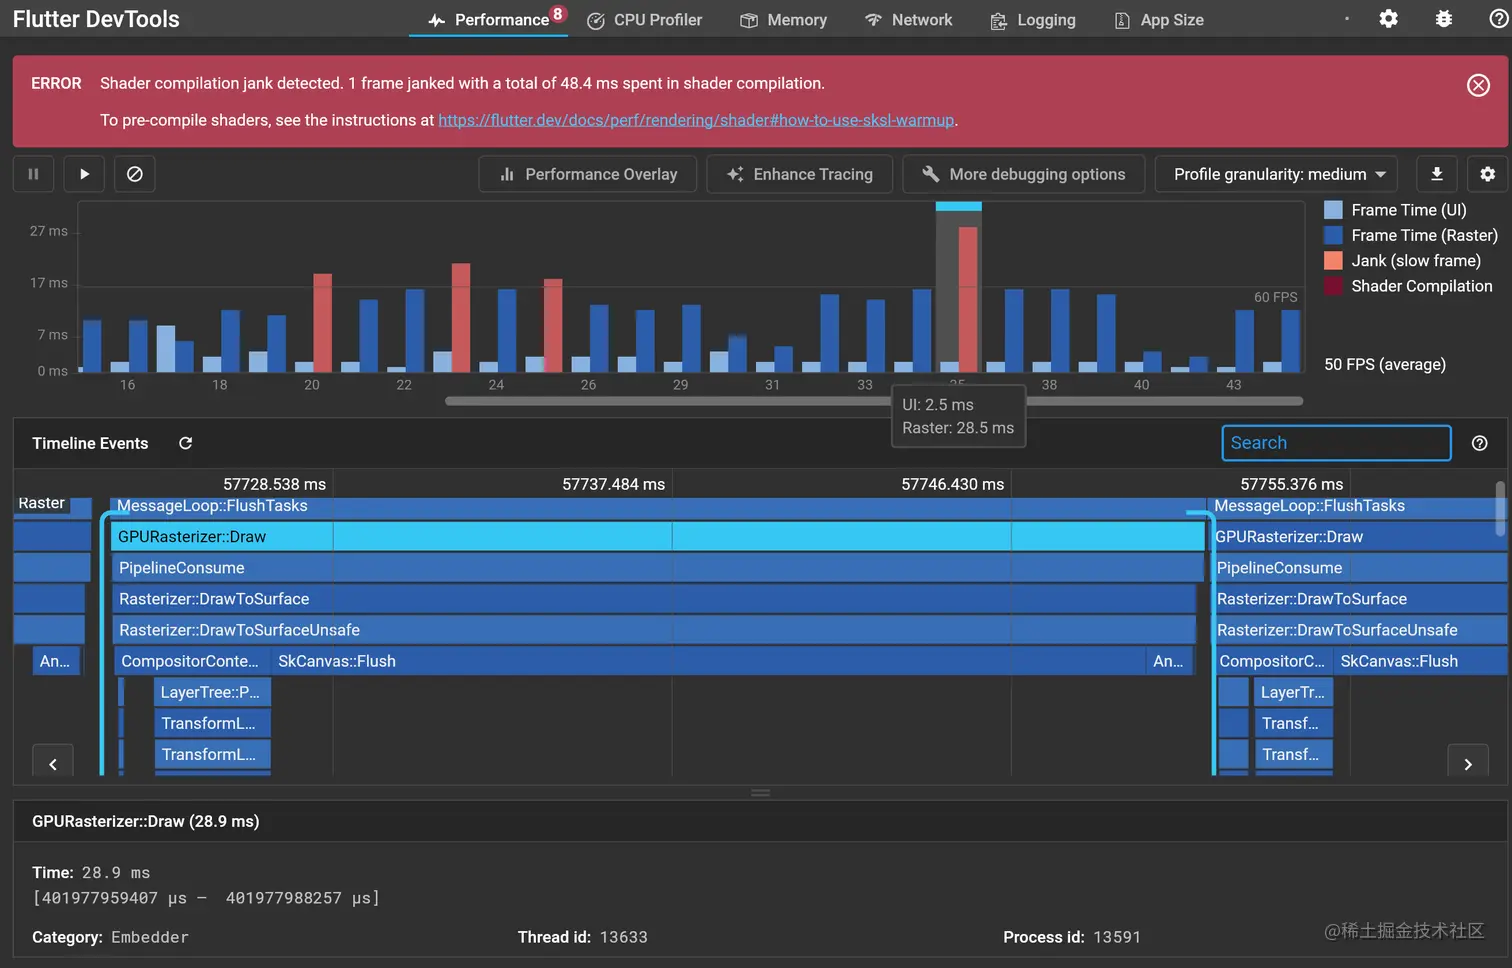Click the pane splitter drag handle
Viewport: 1512px width, 968px height.
coord(760,792)
